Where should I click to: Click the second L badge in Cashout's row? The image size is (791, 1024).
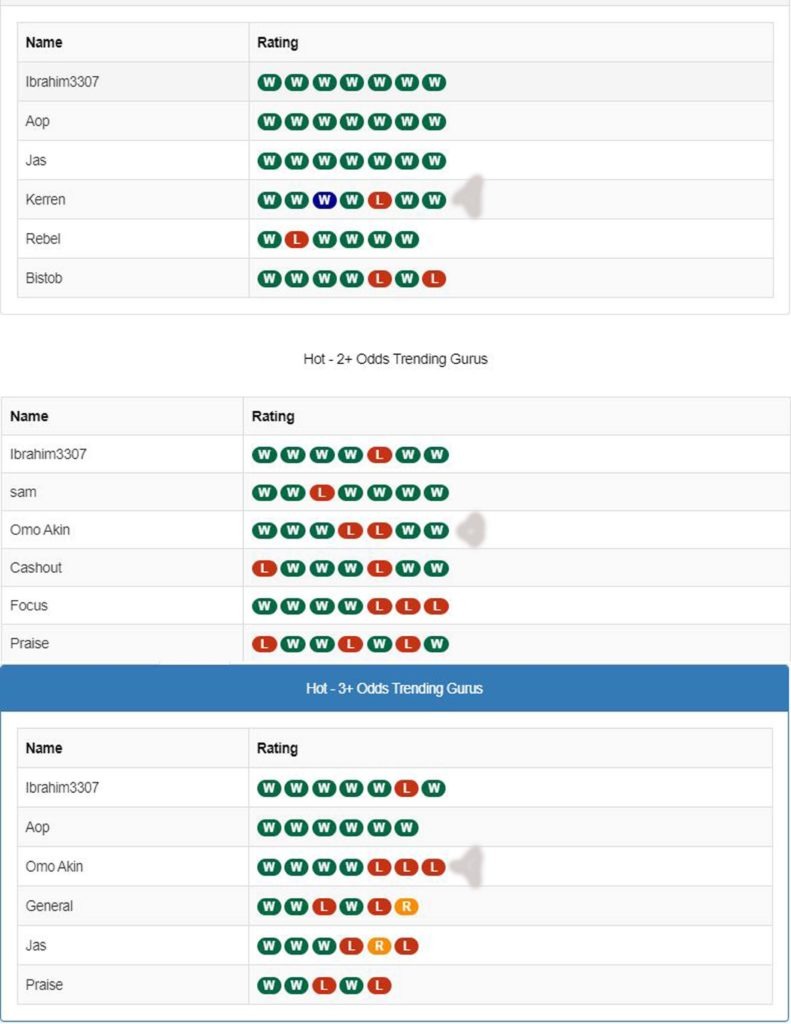pyautogui.click(x=379, y=568)
